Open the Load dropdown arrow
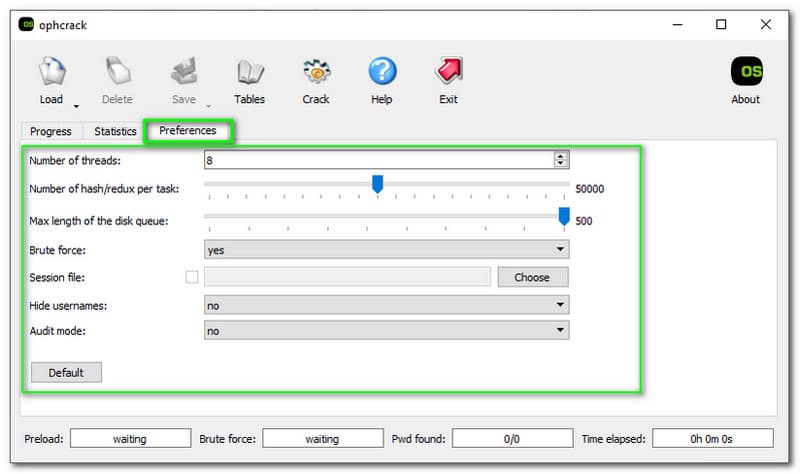800x474 pixels. pos(76,106)
